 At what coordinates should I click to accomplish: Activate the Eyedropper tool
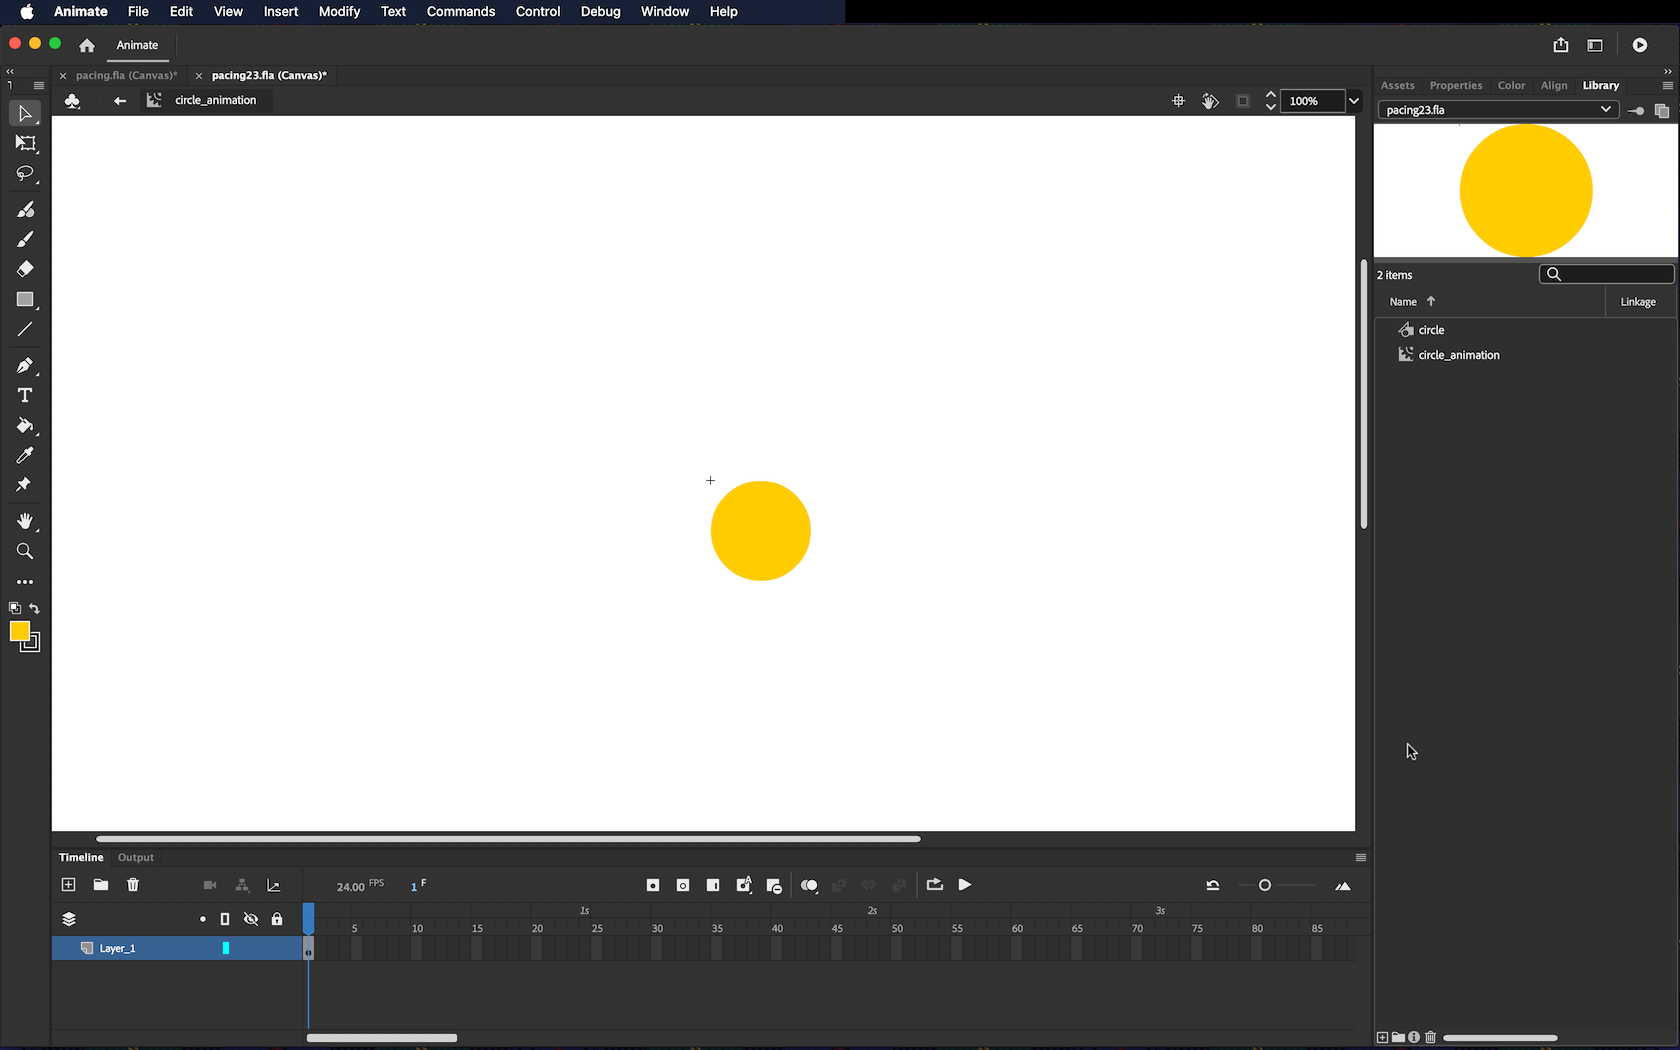(x=25, y=456)
